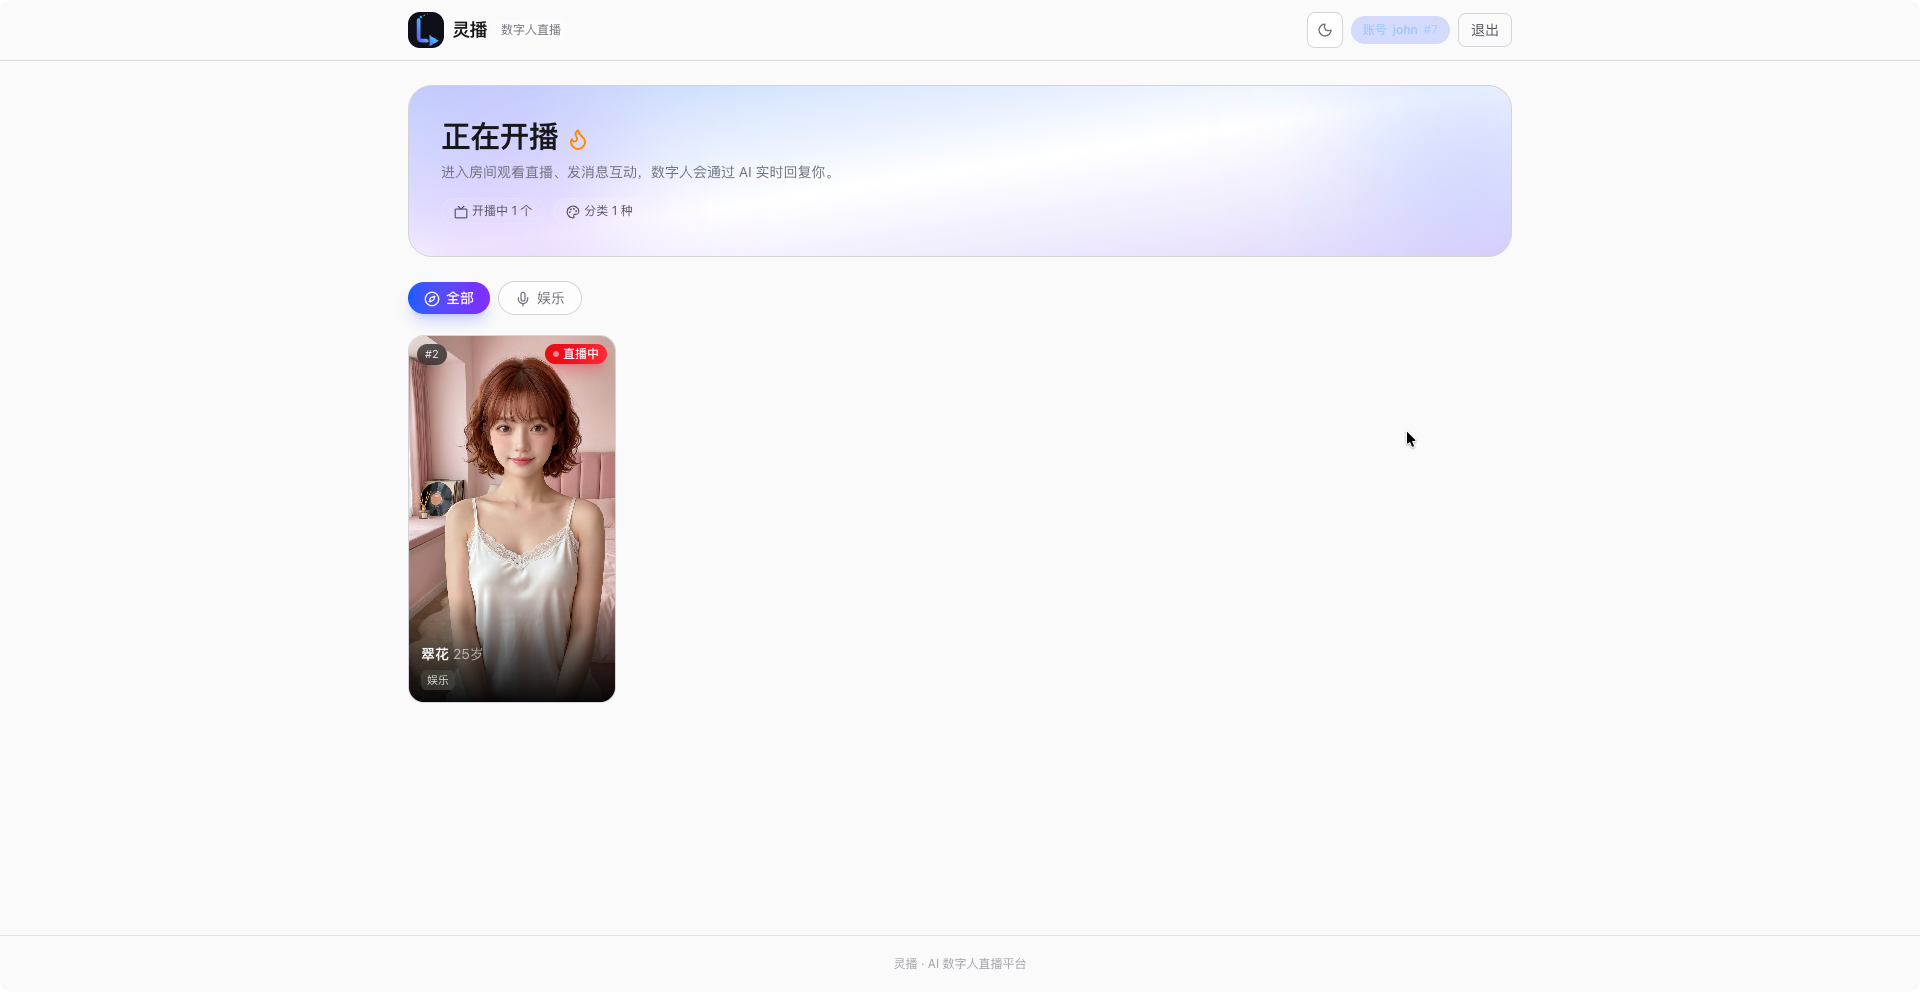Click the 分类 1 种 stat chip

[x=599, y=211]
